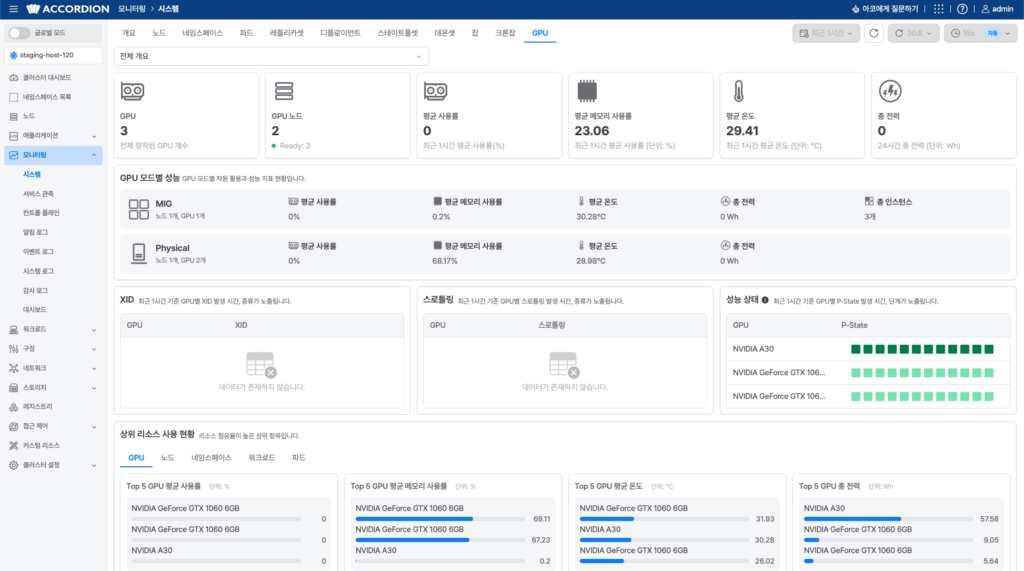Click the 클러스터 대시보드 sidebar icon

(14, 78)
